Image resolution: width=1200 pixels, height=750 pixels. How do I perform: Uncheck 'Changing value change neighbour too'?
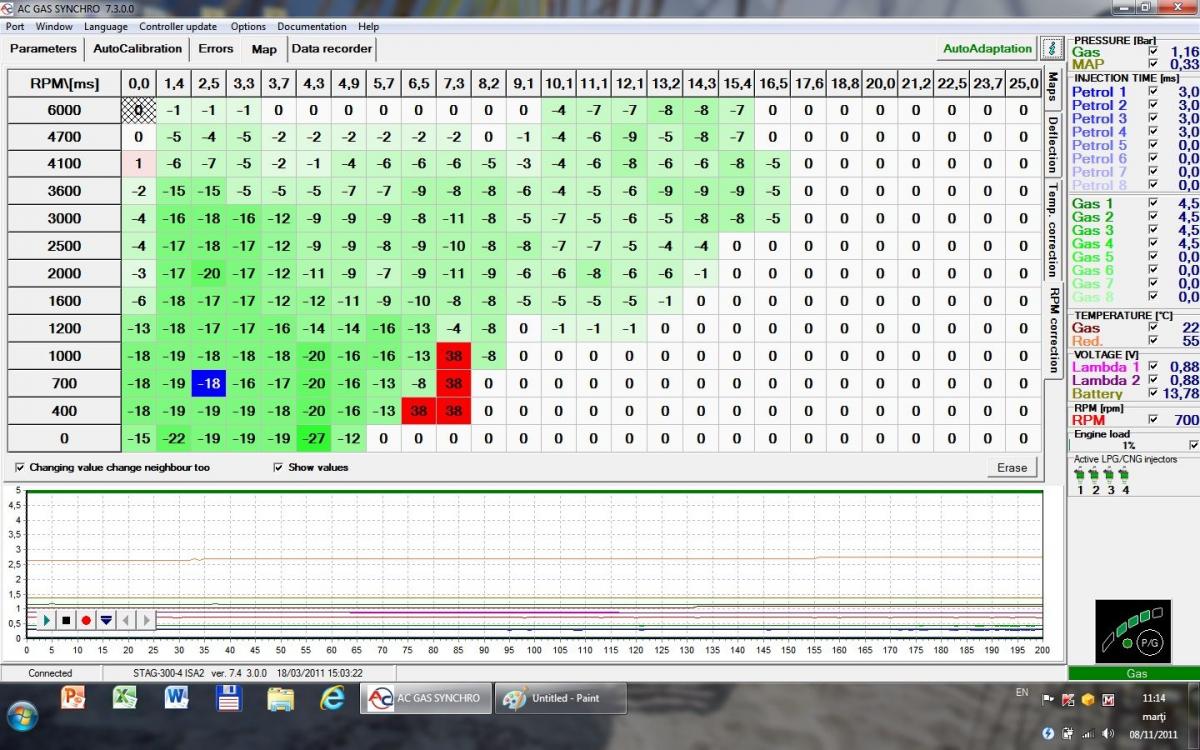[21, 467]
